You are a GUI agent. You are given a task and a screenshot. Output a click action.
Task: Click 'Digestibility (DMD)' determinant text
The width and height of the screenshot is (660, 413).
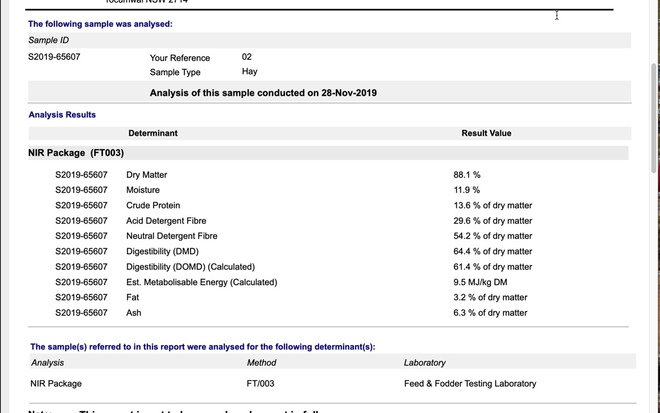coord(162,251)
